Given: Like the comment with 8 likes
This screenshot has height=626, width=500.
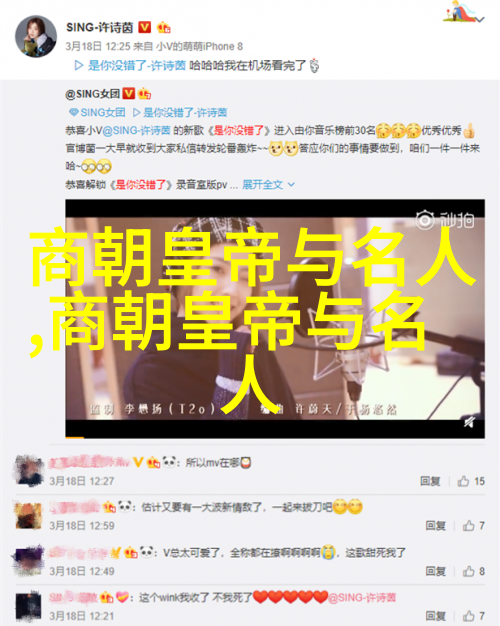Looking at the screenshot, I should (x=474, y=571).
